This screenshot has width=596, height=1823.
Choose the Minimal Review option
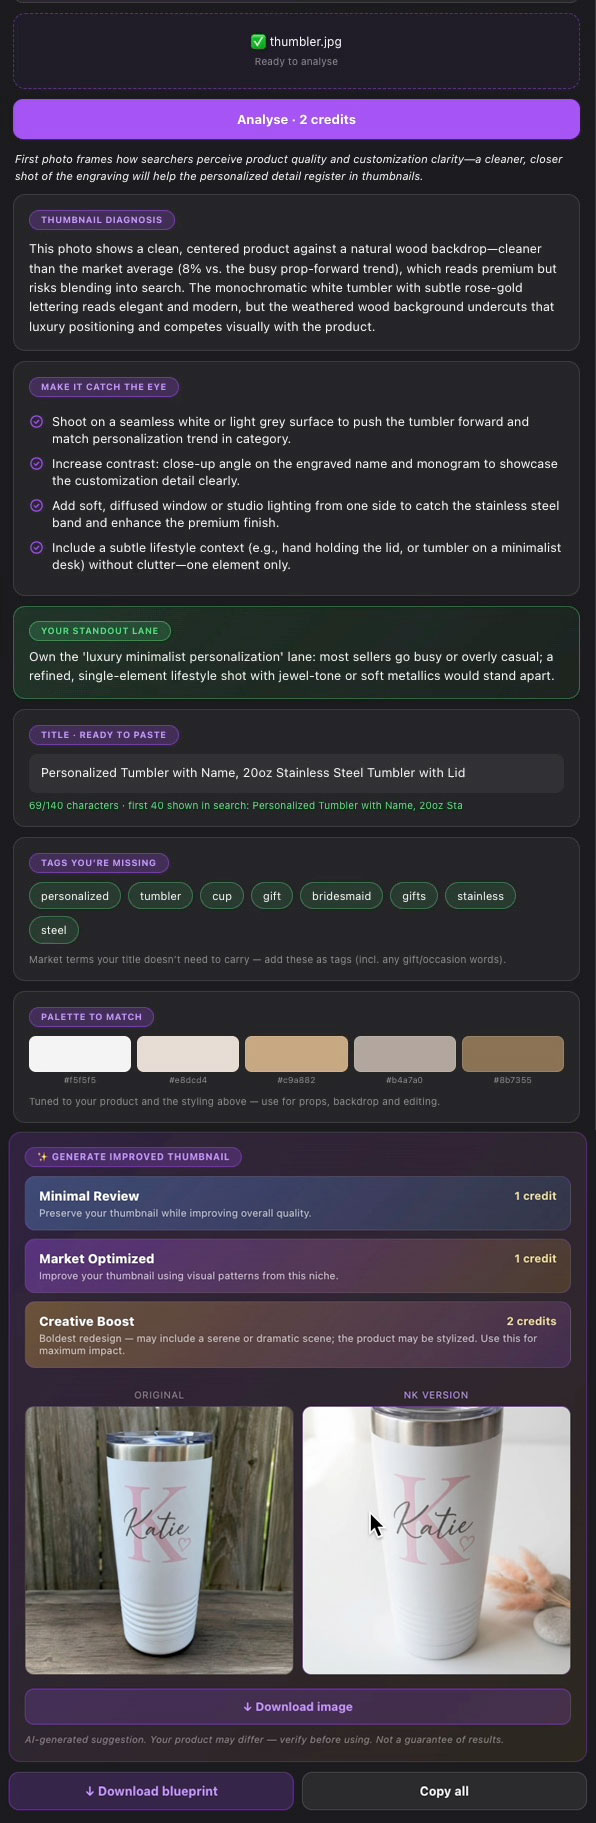[298, 1203]
